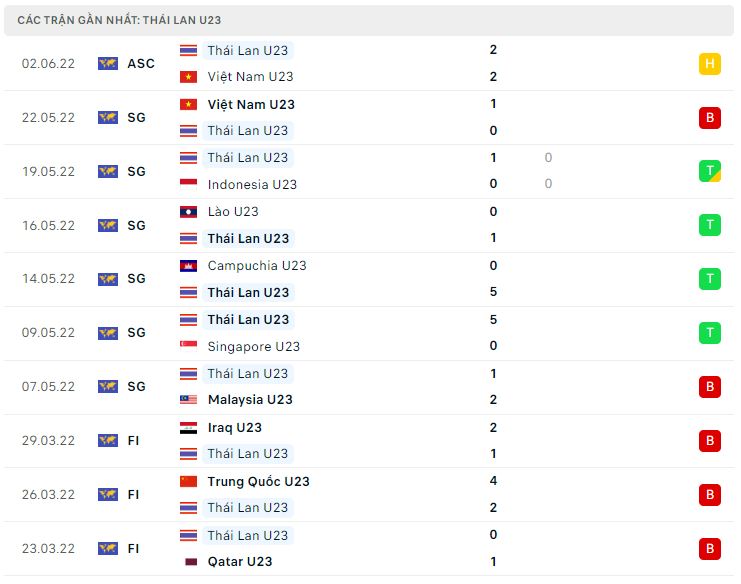741x584 pixels.
Task: Click the Malaysia flag icon
Action: click(x=188, y=400)
